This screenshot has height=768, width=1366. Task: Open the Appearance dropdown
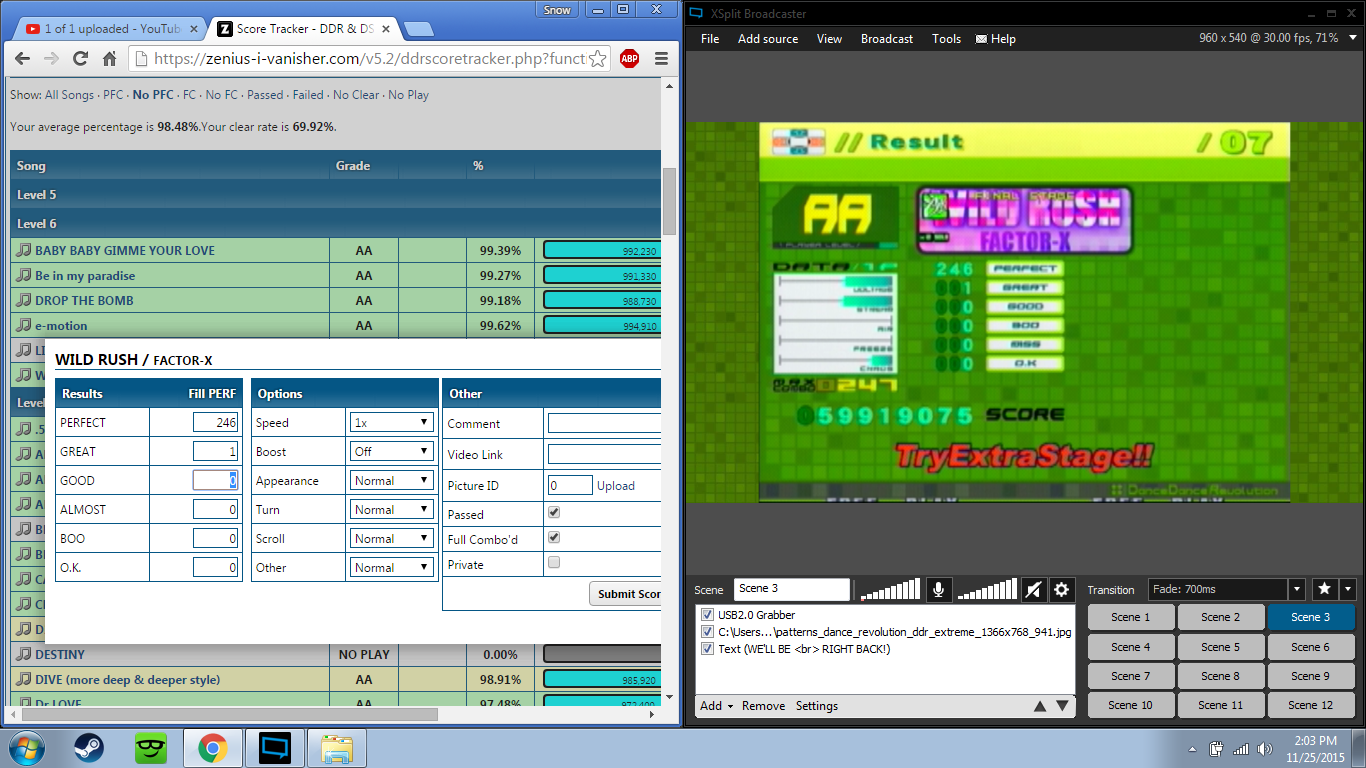point(391,480)
